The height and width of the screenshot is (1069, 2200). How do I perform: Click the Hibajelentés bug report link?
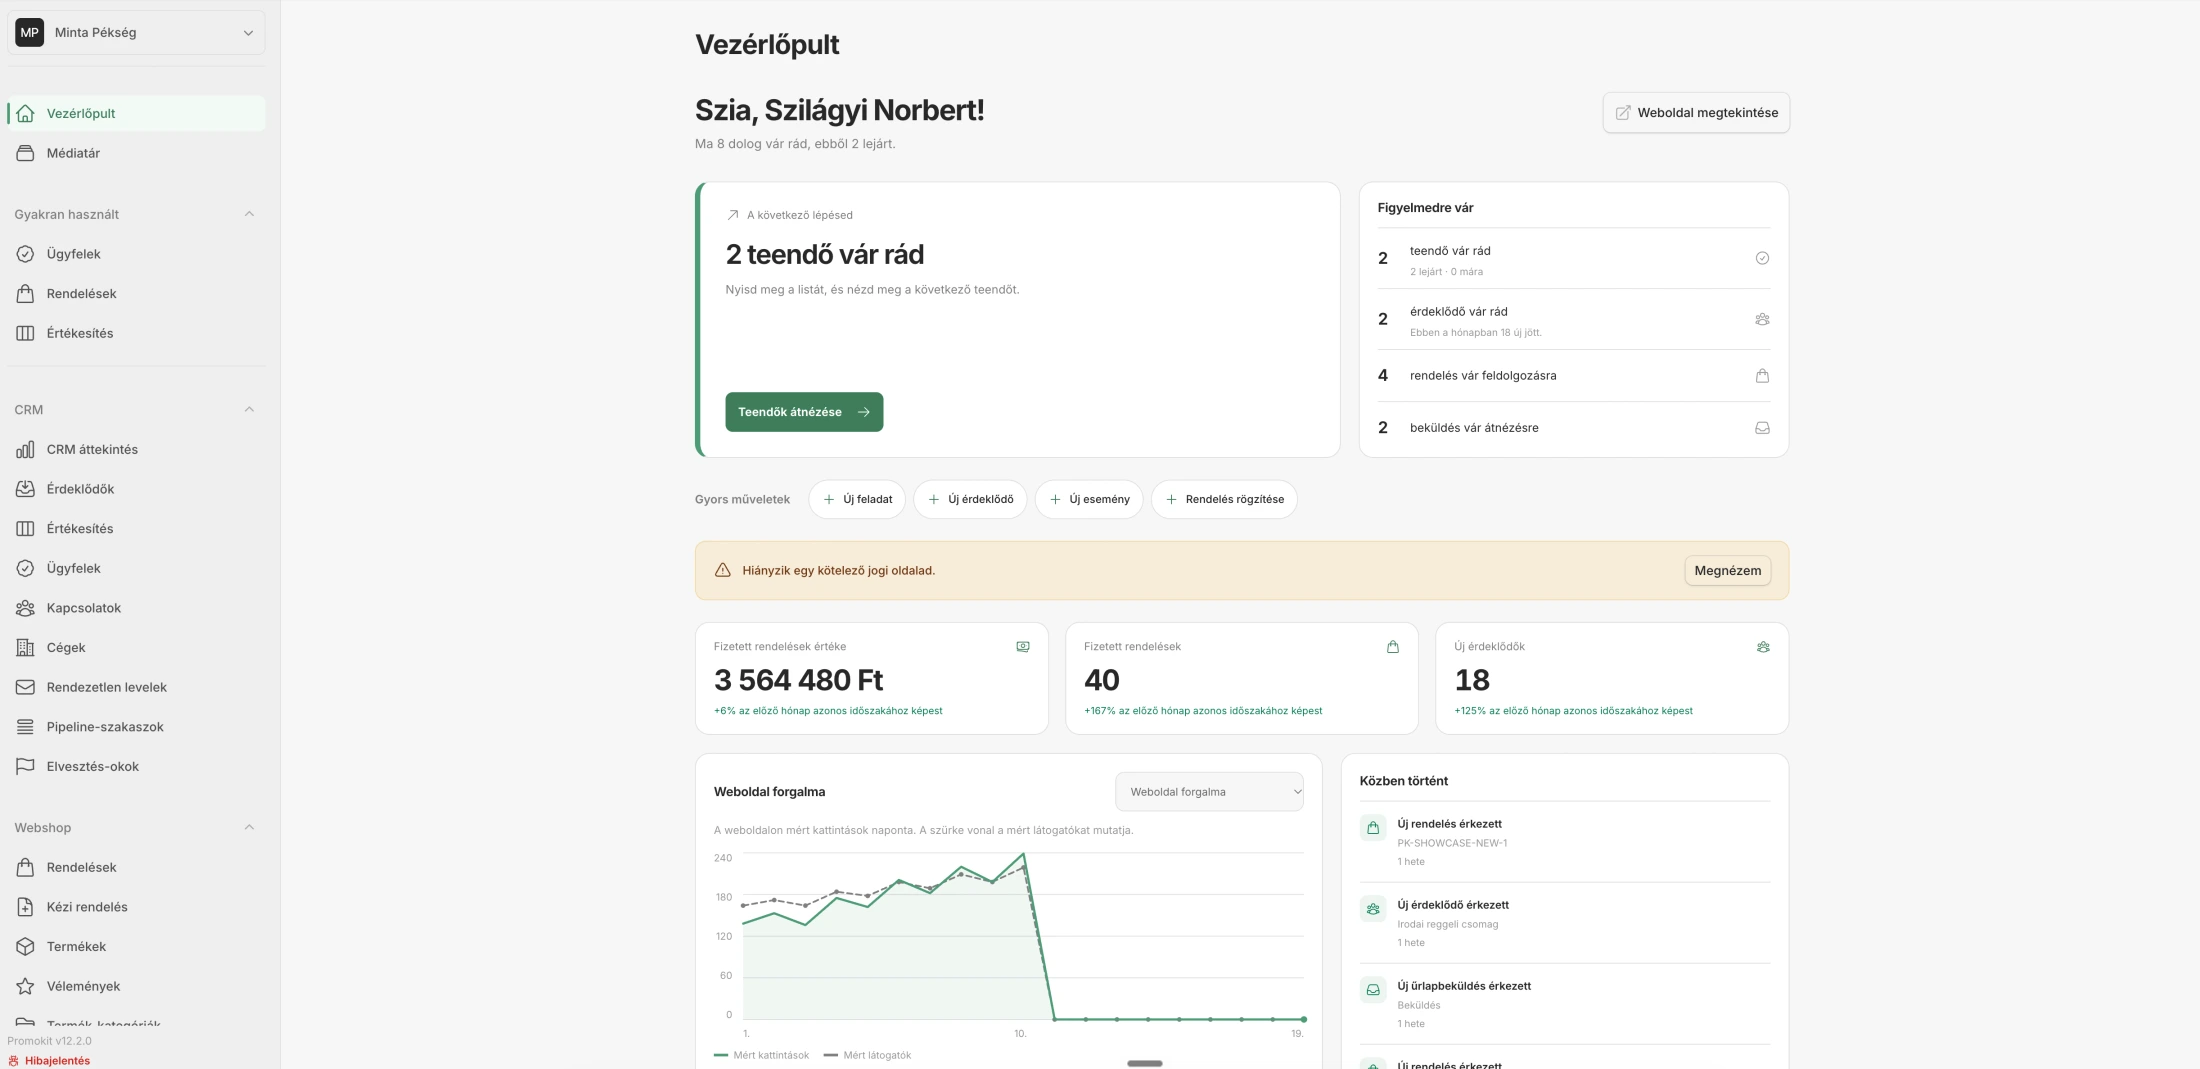pos(49,1061)
